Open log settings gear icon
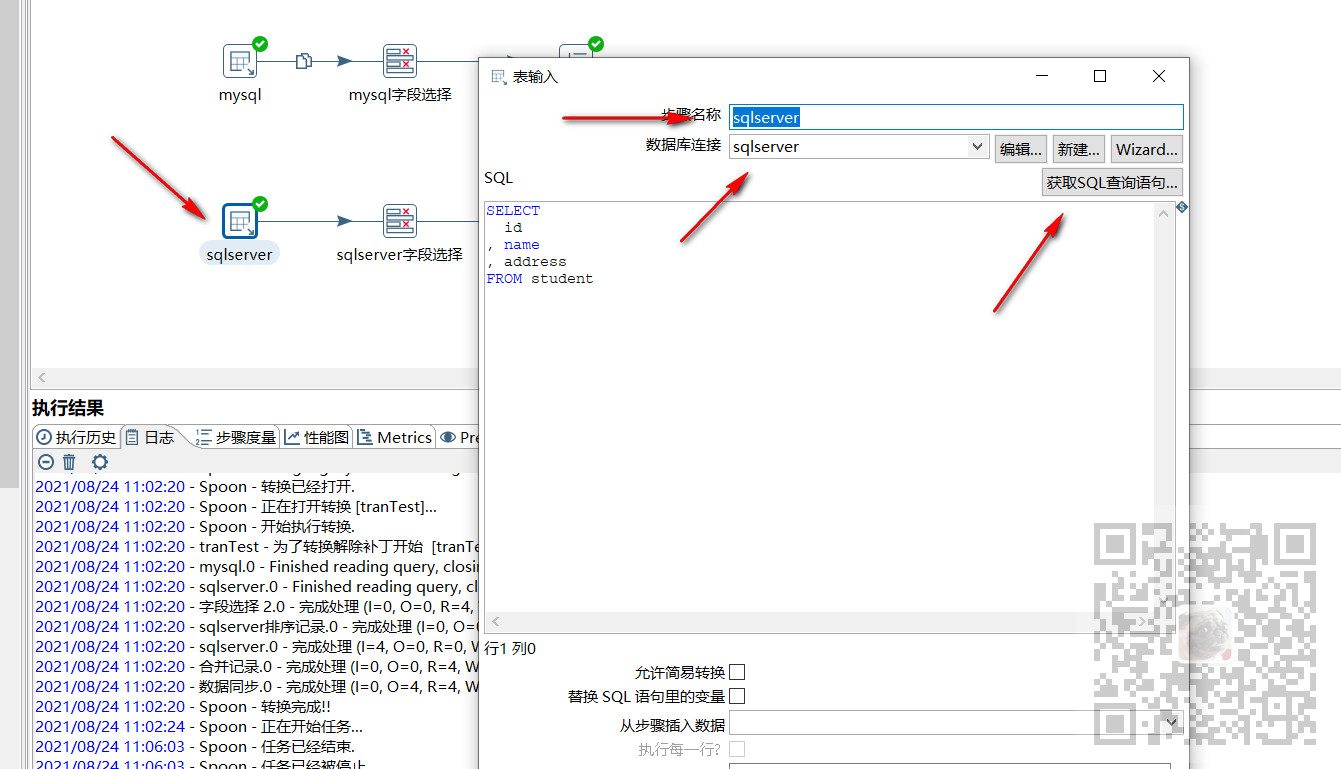The image size is (1341, 769). 100,462
